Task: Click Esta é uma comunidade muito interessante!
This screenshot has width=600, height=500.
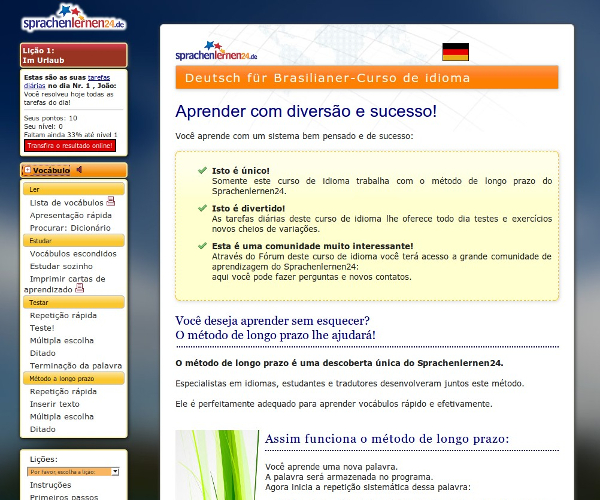Action: (x=313, y=246)
